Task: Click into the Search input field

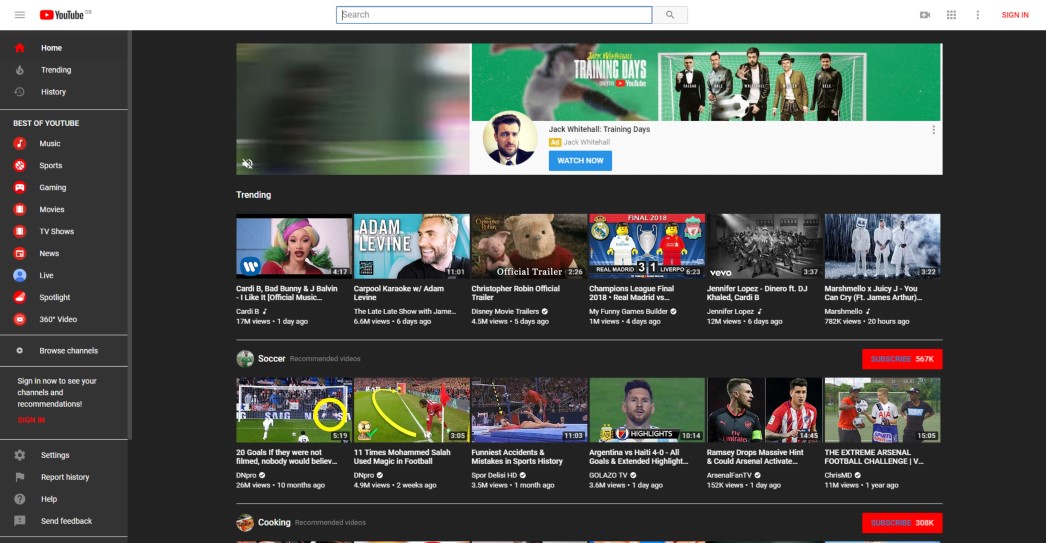Action: click(x=494, y=15)
